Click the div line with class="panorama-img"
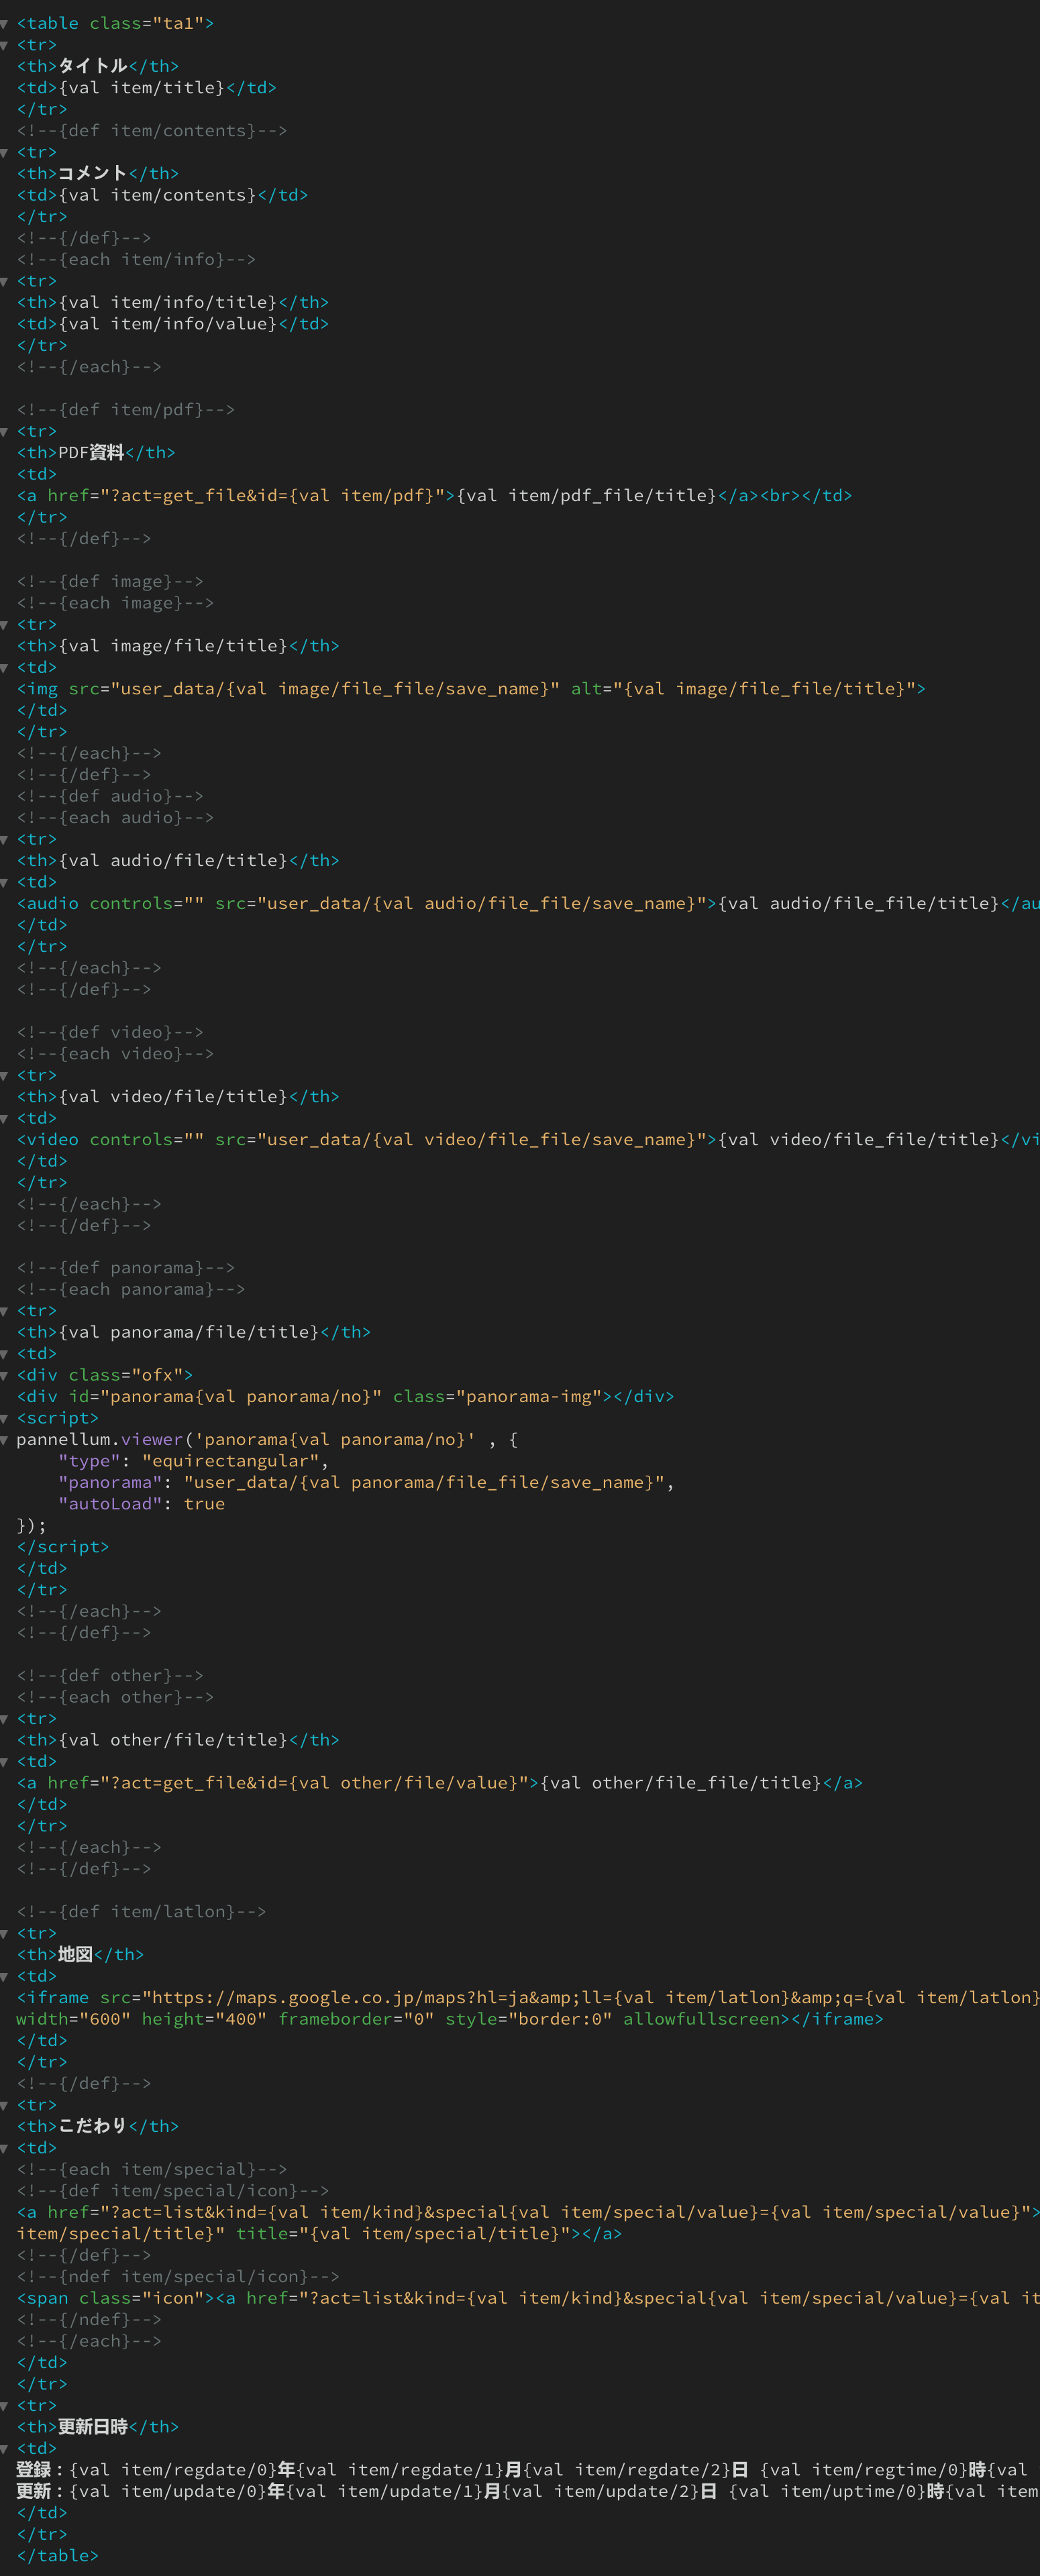Screen dimensions: 1040x2576 (x=345, y=1396)
